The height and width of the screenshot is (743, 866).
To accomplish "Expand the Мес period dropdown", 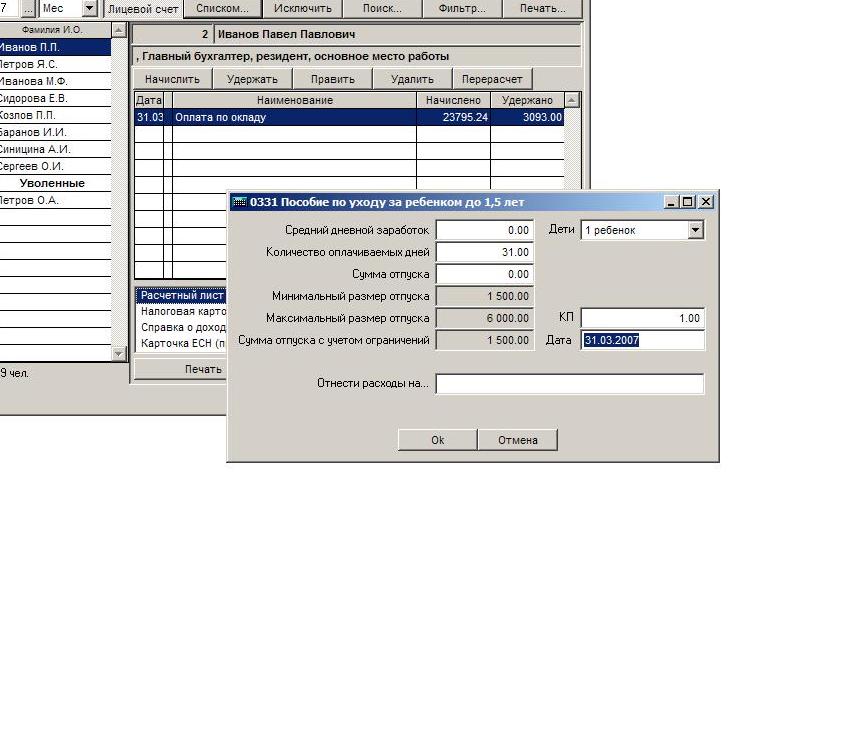I will pyautogui.click(x=89, y=8).
